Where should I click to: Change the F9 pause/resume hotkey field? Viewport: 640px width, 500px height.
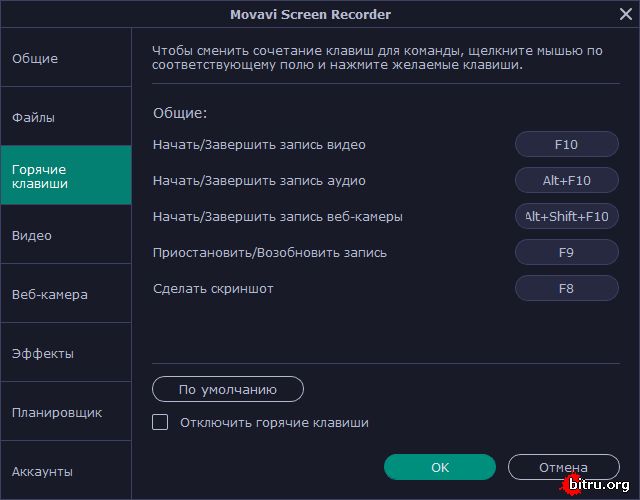(x=567, y=252)
